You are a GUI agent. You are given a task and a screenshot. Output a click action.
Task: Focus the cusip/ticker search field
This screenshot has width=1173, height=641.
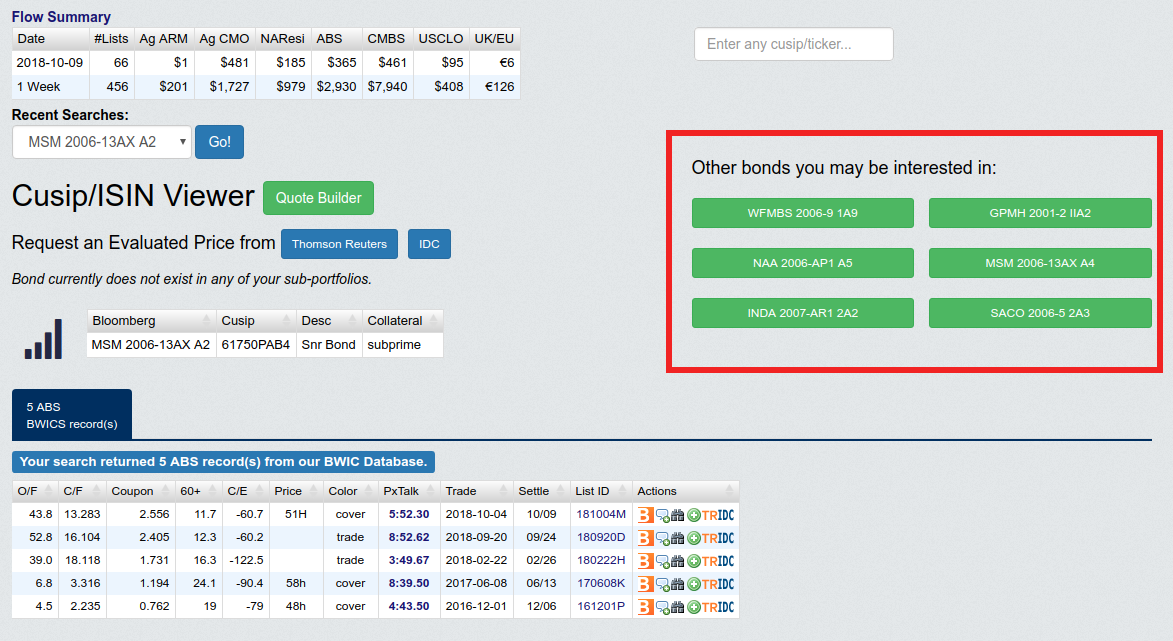pyautogui.click(x=793, y=44)
